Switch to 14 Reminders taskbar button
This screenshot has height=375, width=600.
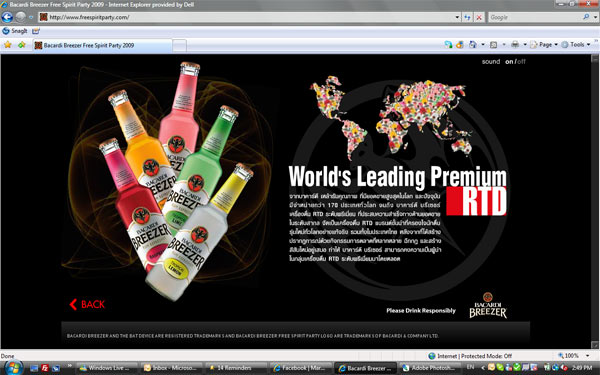236,368
